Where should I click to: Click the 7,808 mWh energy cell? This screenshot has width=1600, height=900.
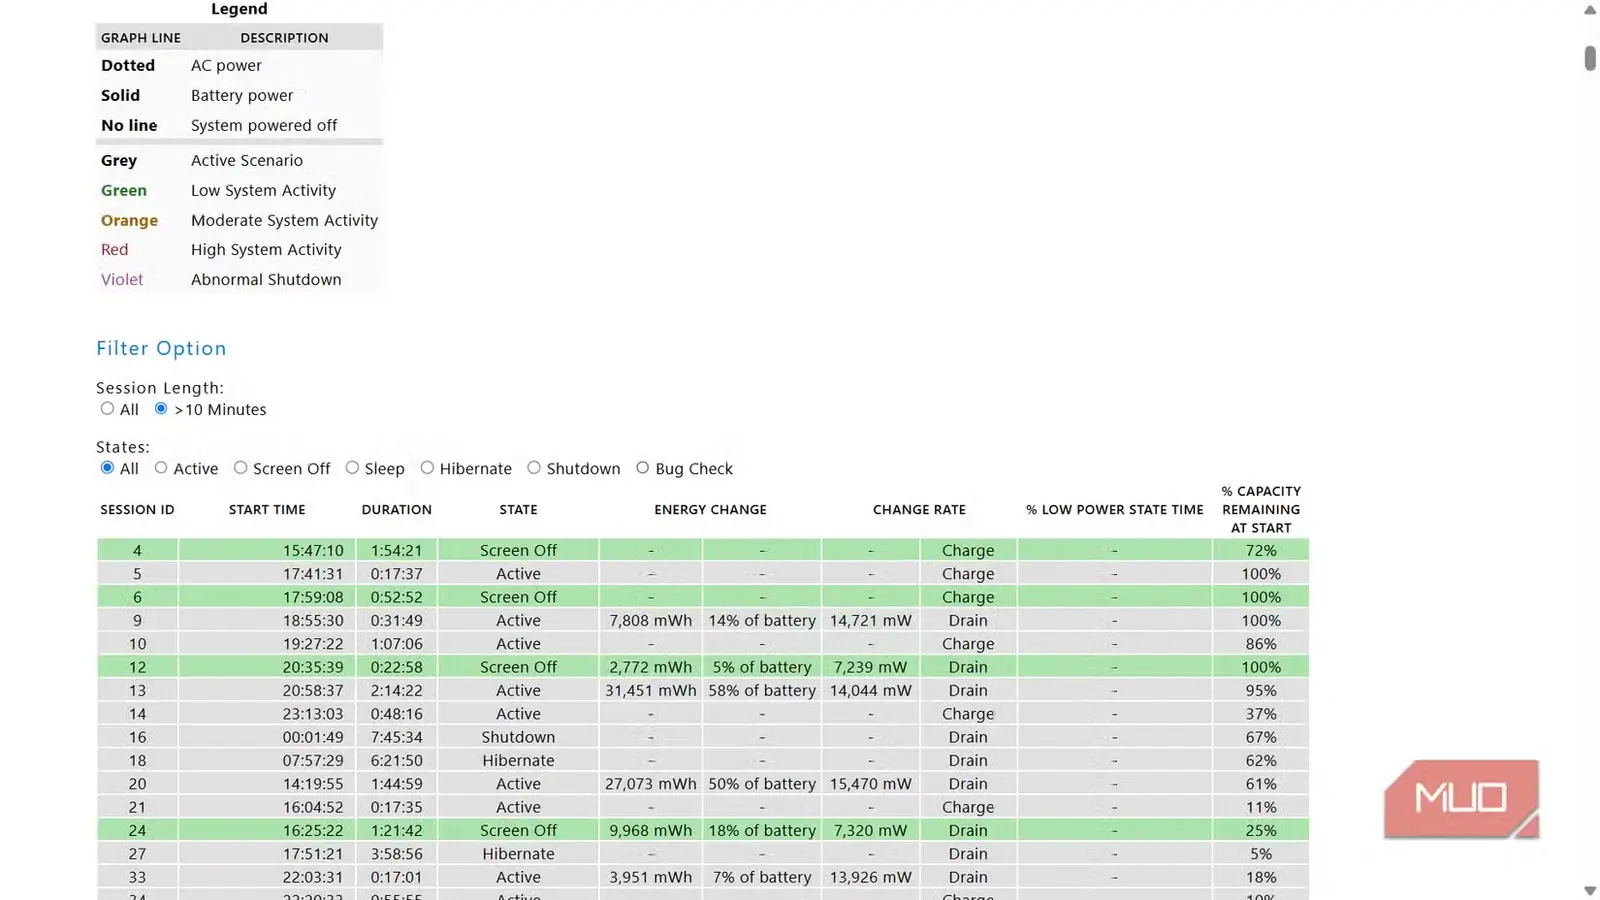coord(651,621)
